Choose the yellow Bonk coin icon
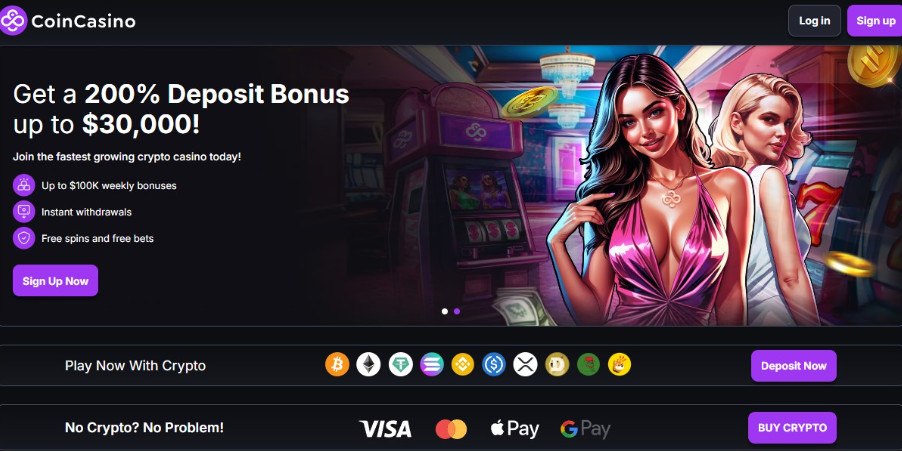Image resolution: width=902 pixels, height=452 pixels. click(x=620, y=365)
